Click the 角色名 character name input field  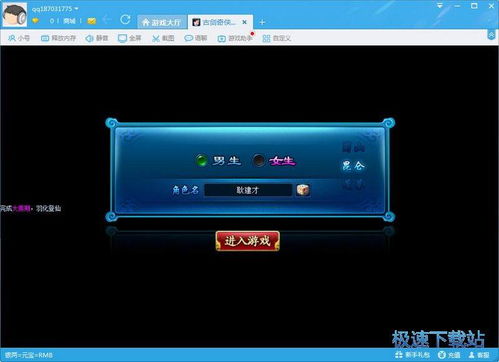click(x=248, y=190)
